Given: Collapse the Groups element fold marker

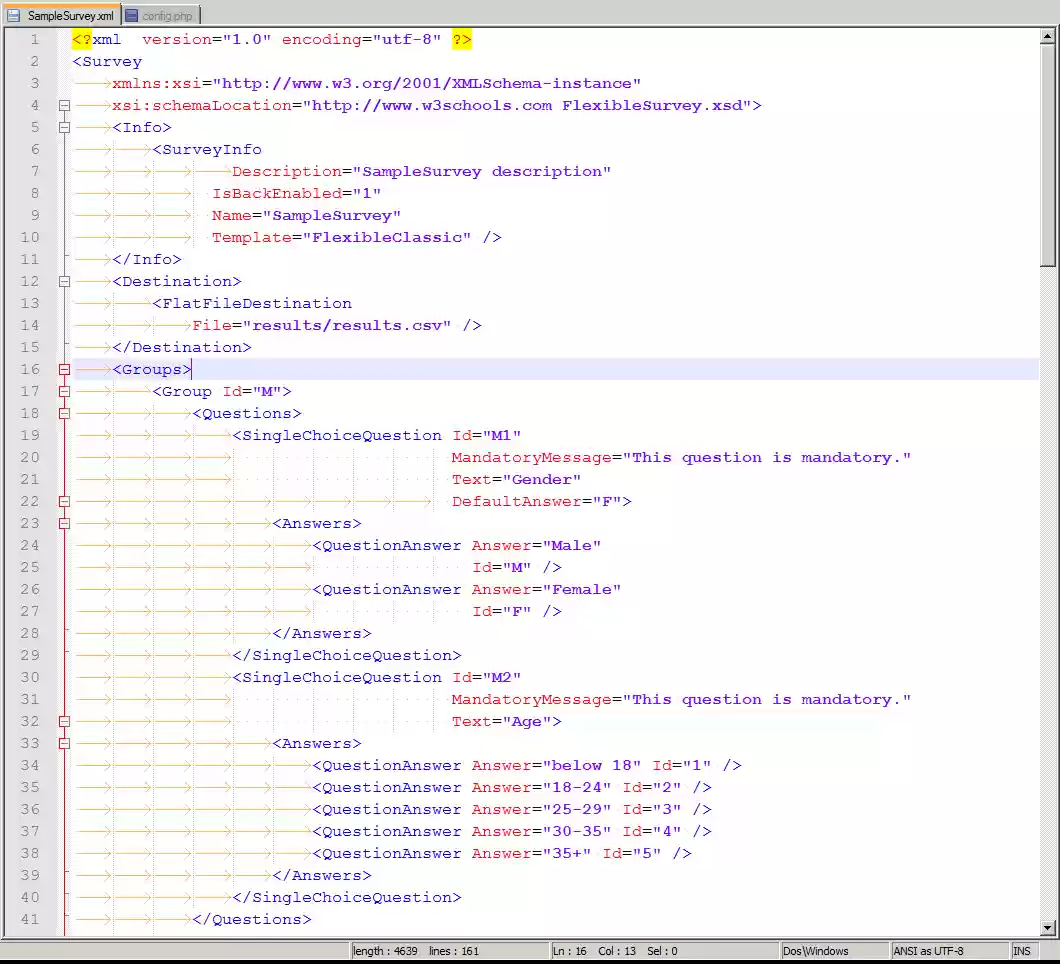Looking at the screenshot, I should 65,370.
